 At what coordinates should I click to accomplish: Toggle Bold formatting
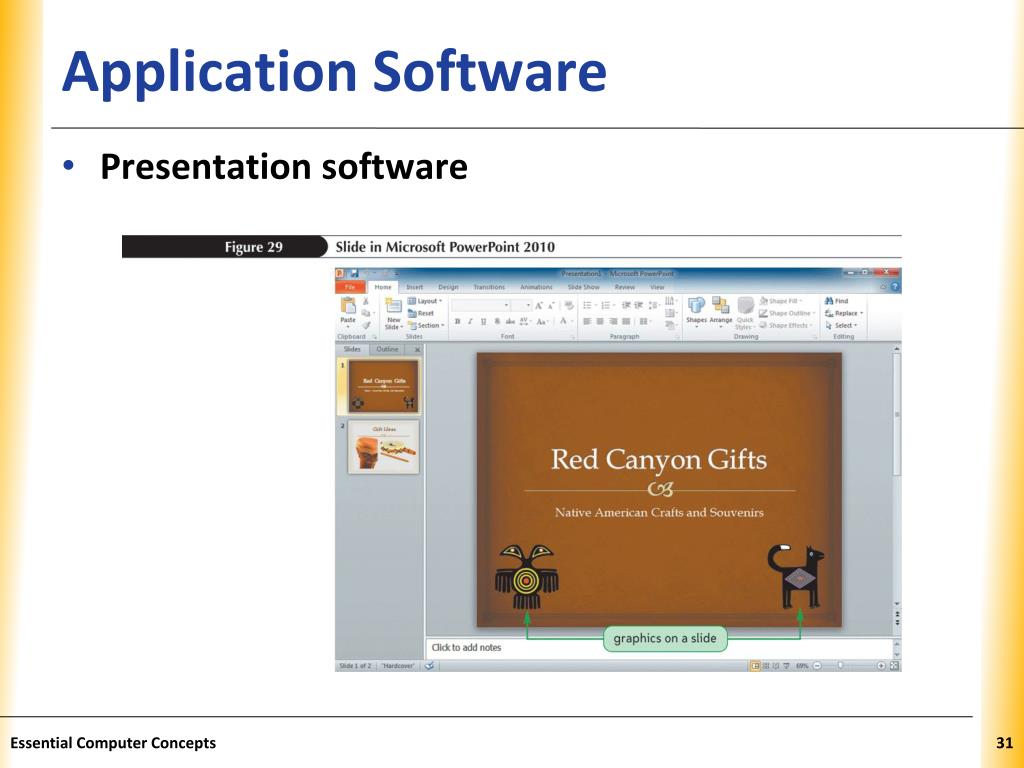point(458,321)
